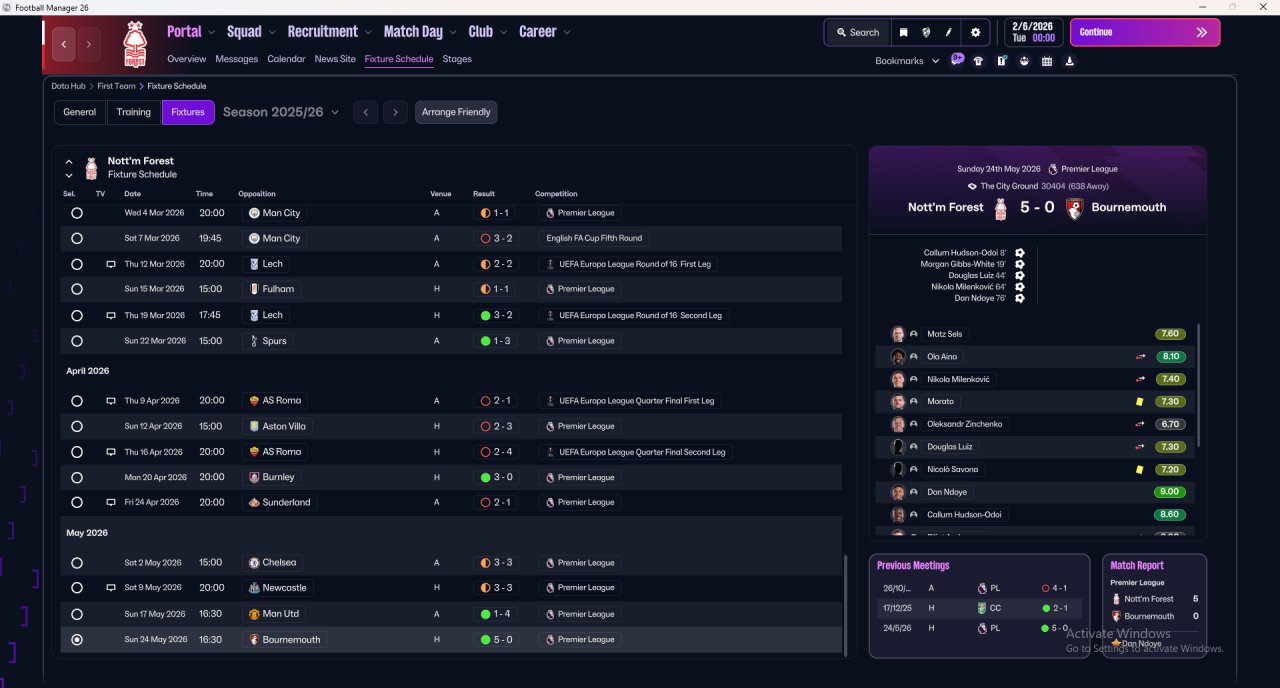Click the traffic cone shortcut icon
Screen dimensions: 1280x688
point(1070,61)
